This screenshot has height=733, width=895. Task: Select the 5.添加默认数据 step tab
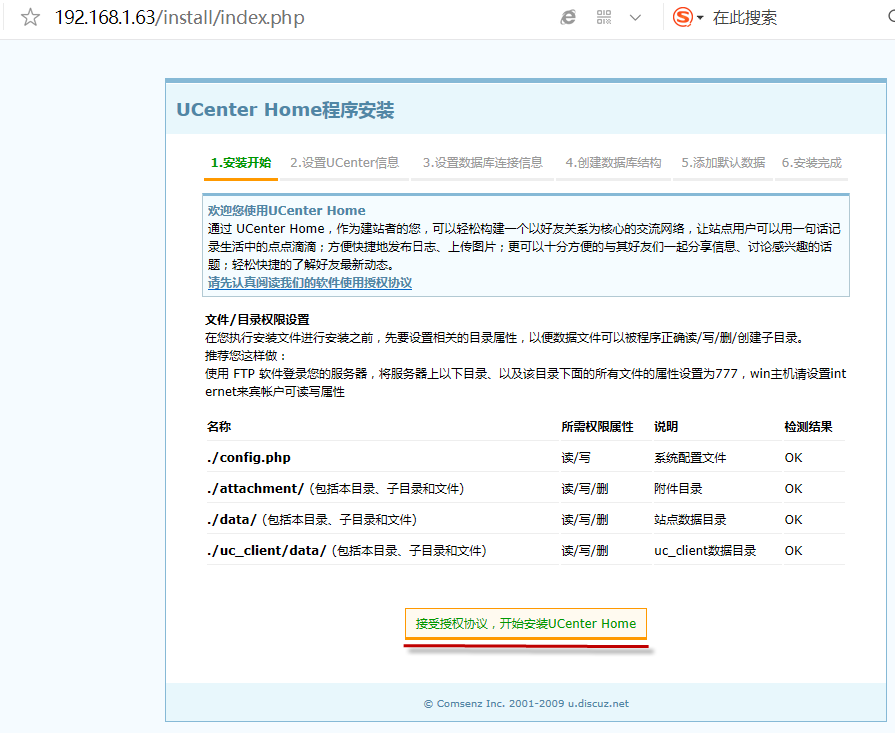(723, 163)
